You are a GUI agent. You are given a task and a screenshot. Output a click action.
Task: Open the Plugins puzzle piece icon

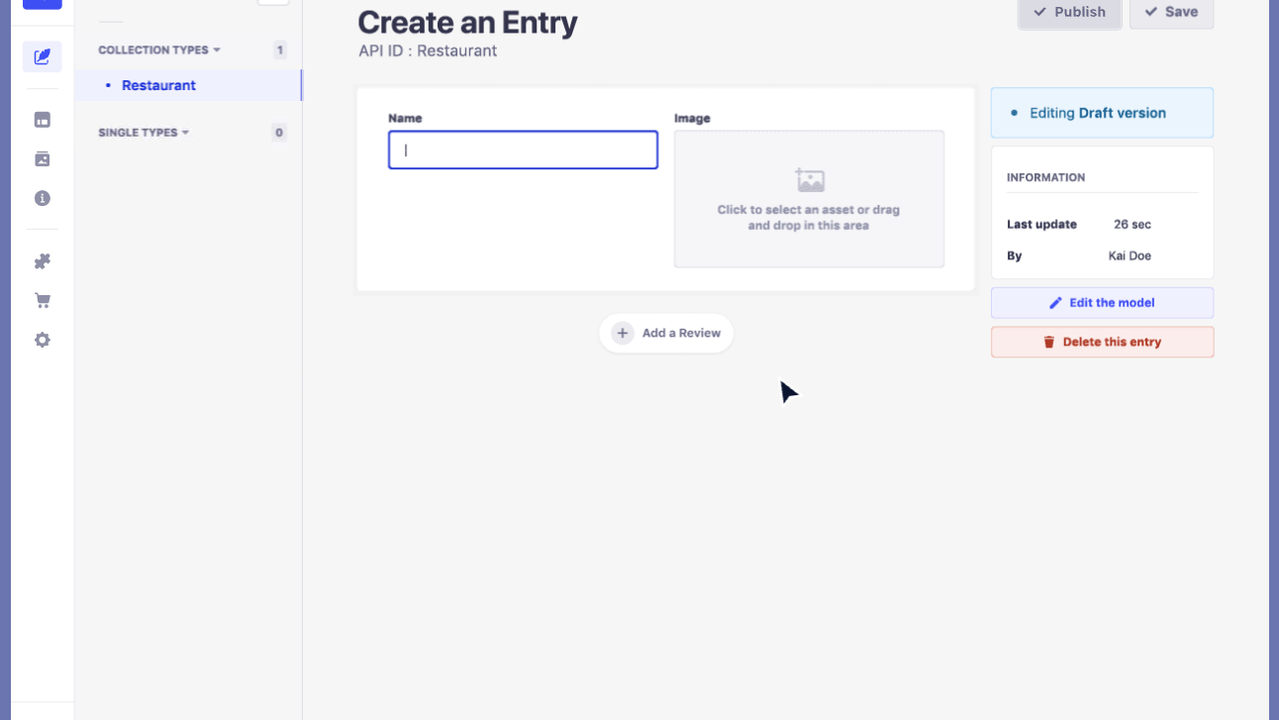[42, 261]
